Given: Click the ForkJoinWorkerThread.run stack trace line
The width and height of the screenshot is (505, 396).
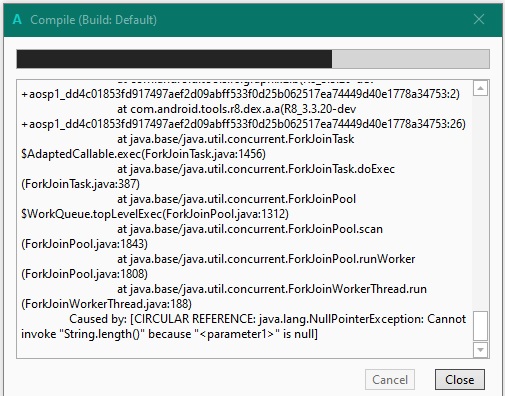Looking at the screenshot, I should tap(272, 289).
